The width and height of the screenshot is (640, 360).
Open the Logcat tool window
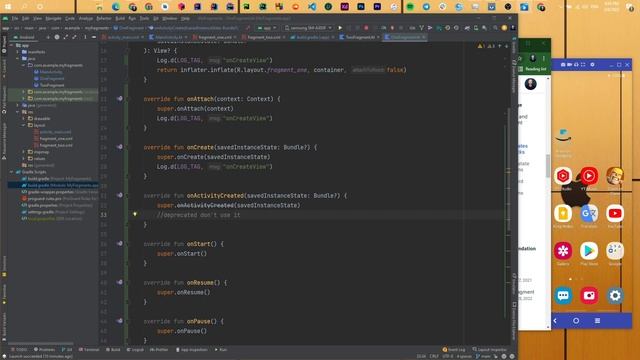pyautogui.click(x=136, y=350)
